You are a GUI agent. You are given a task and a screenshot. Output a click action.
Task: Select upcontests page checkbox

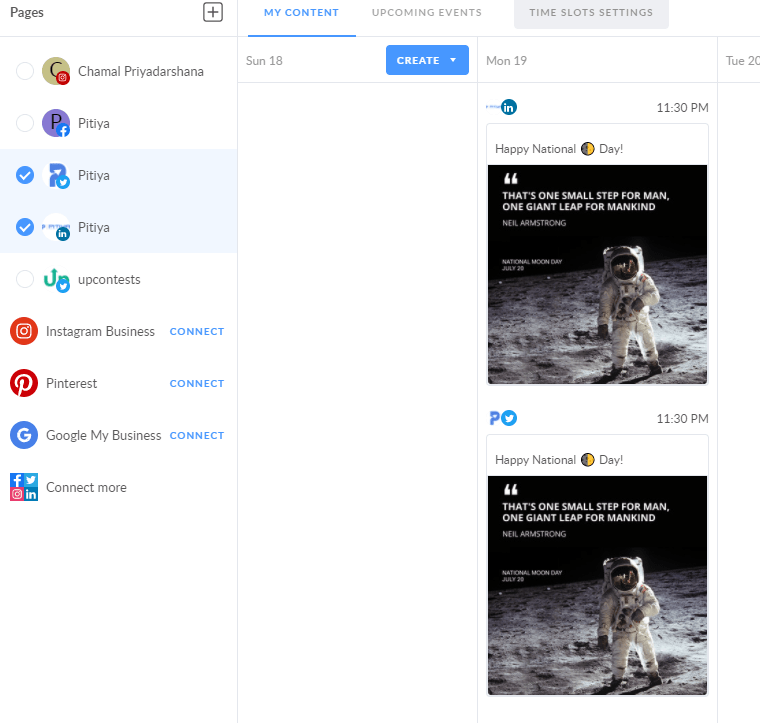point(25,279)
